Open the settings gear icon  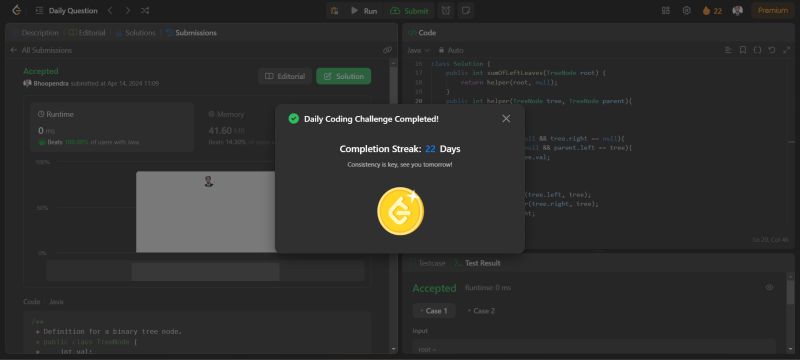click(686, 10)
